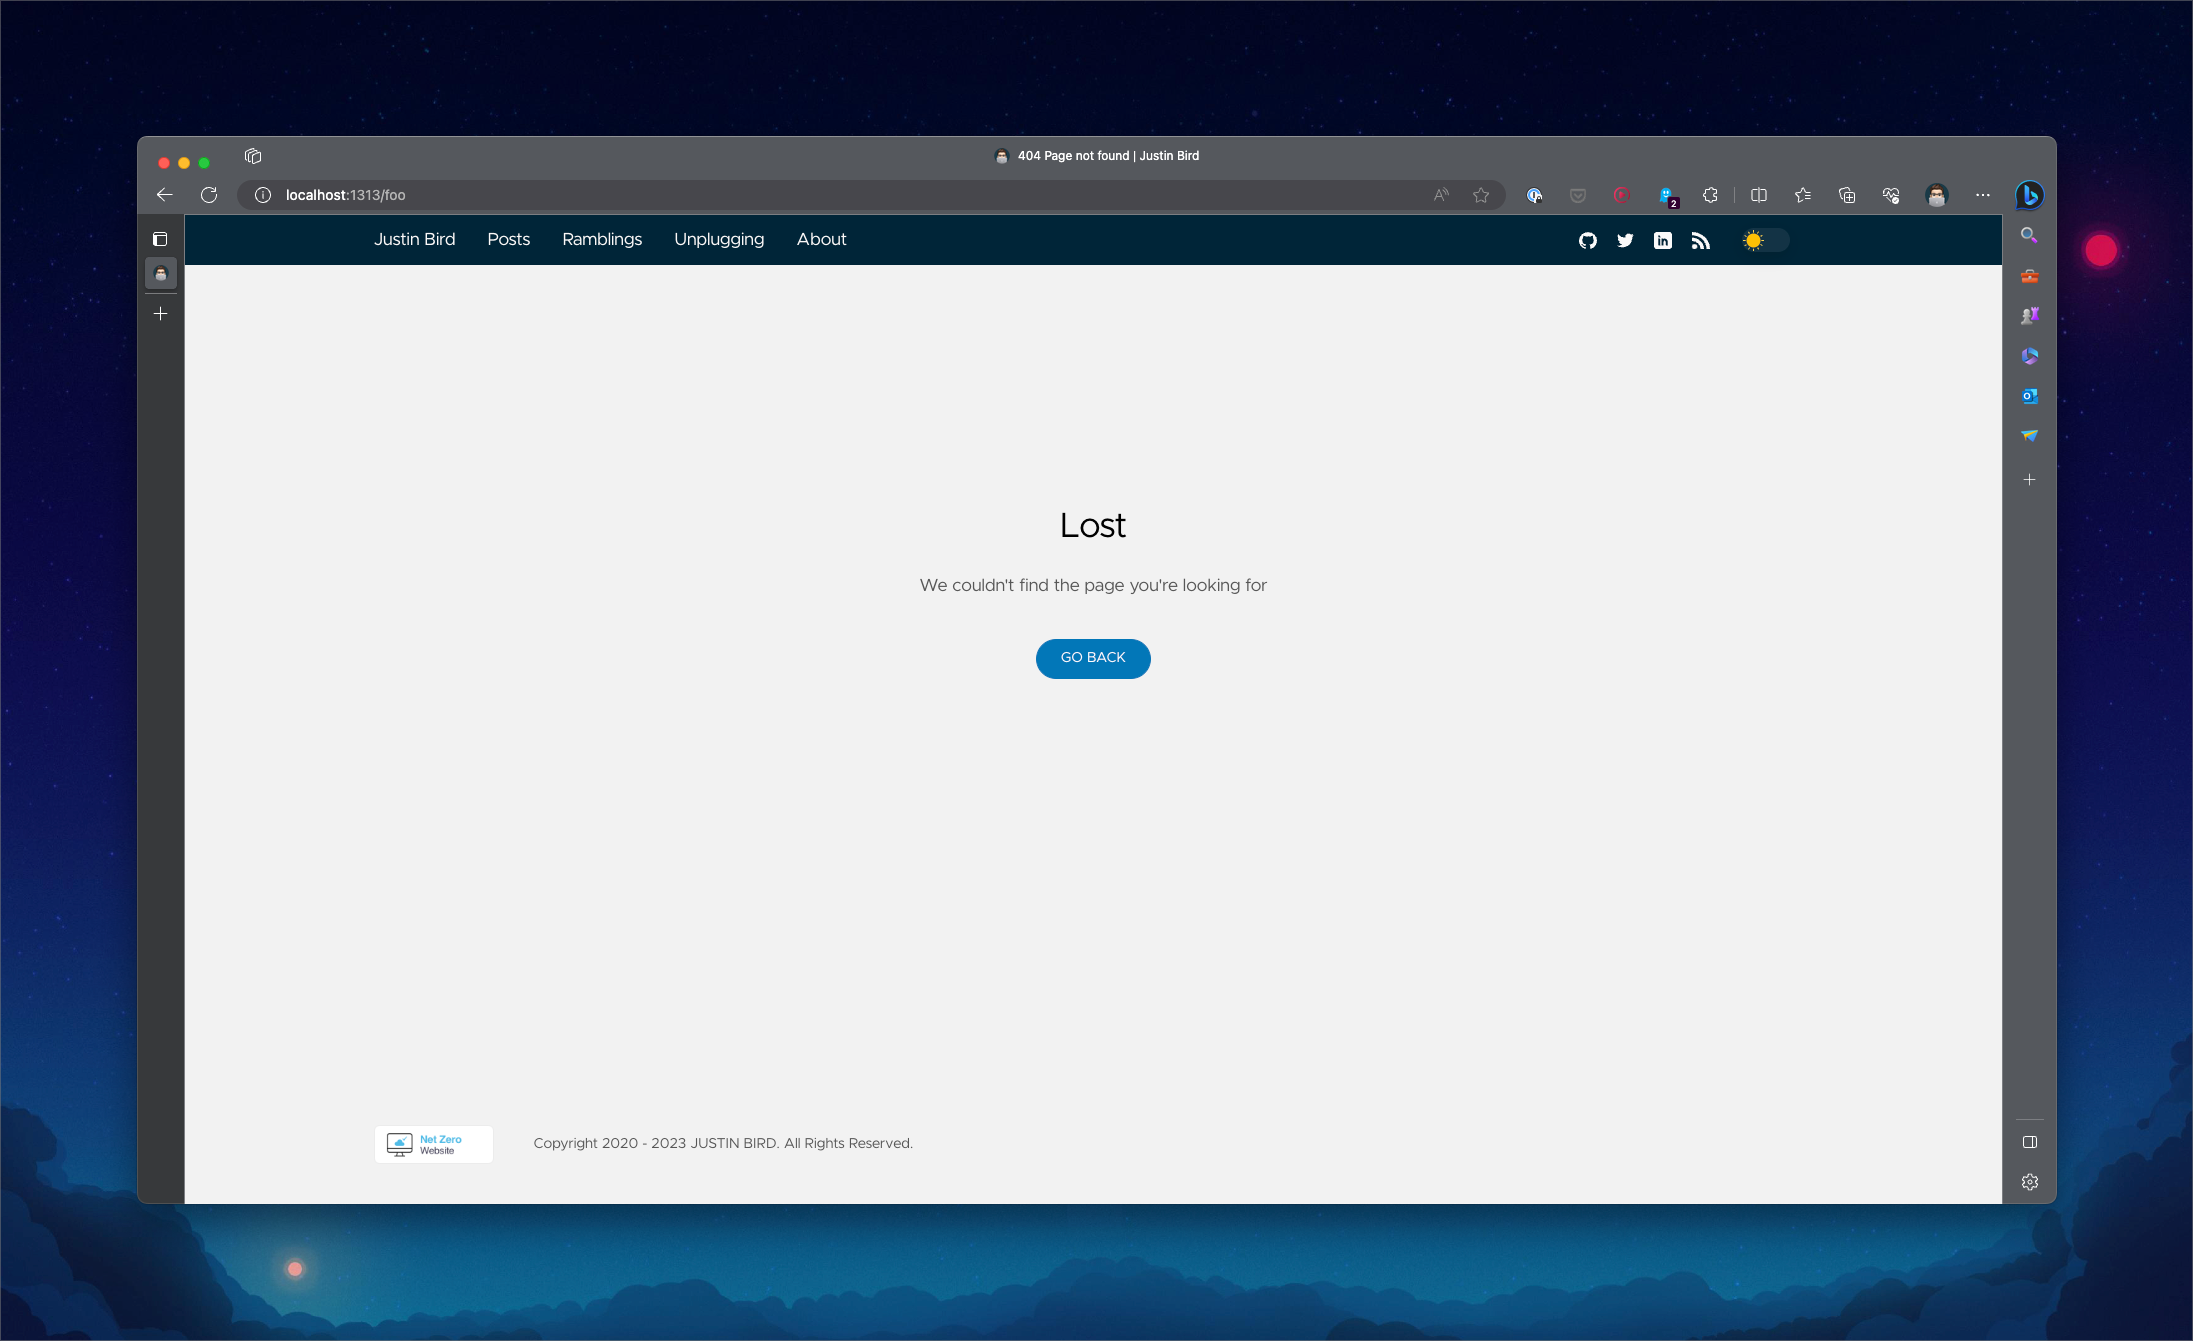Open Browser essentials health icon

[x=1890, y=195]
